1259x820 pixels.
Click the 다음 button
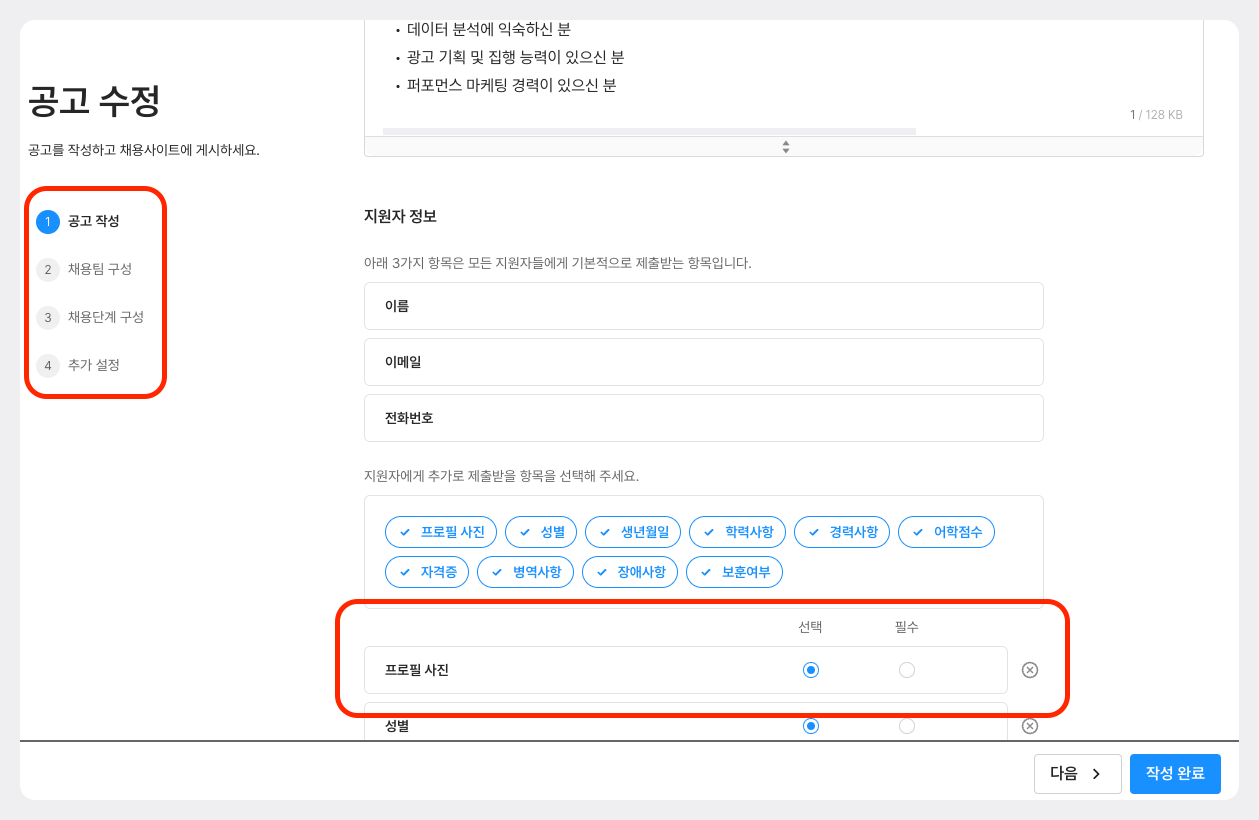coord(1077,774)
